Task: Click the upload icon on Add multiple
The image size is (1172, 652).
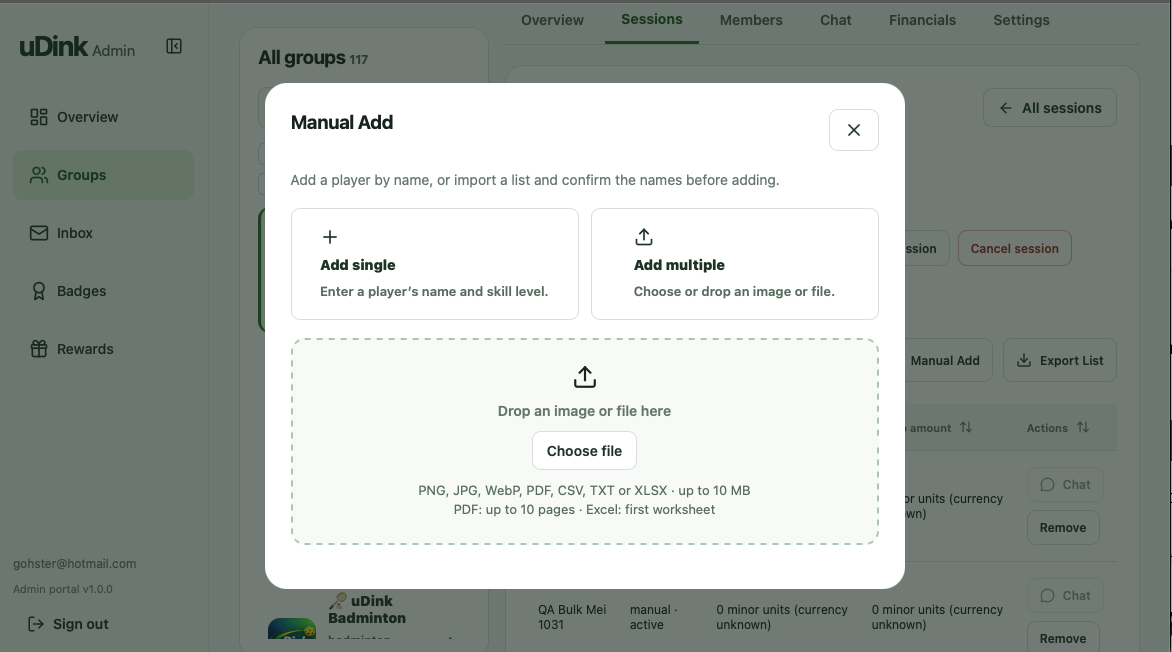Action: pos(644,237)
